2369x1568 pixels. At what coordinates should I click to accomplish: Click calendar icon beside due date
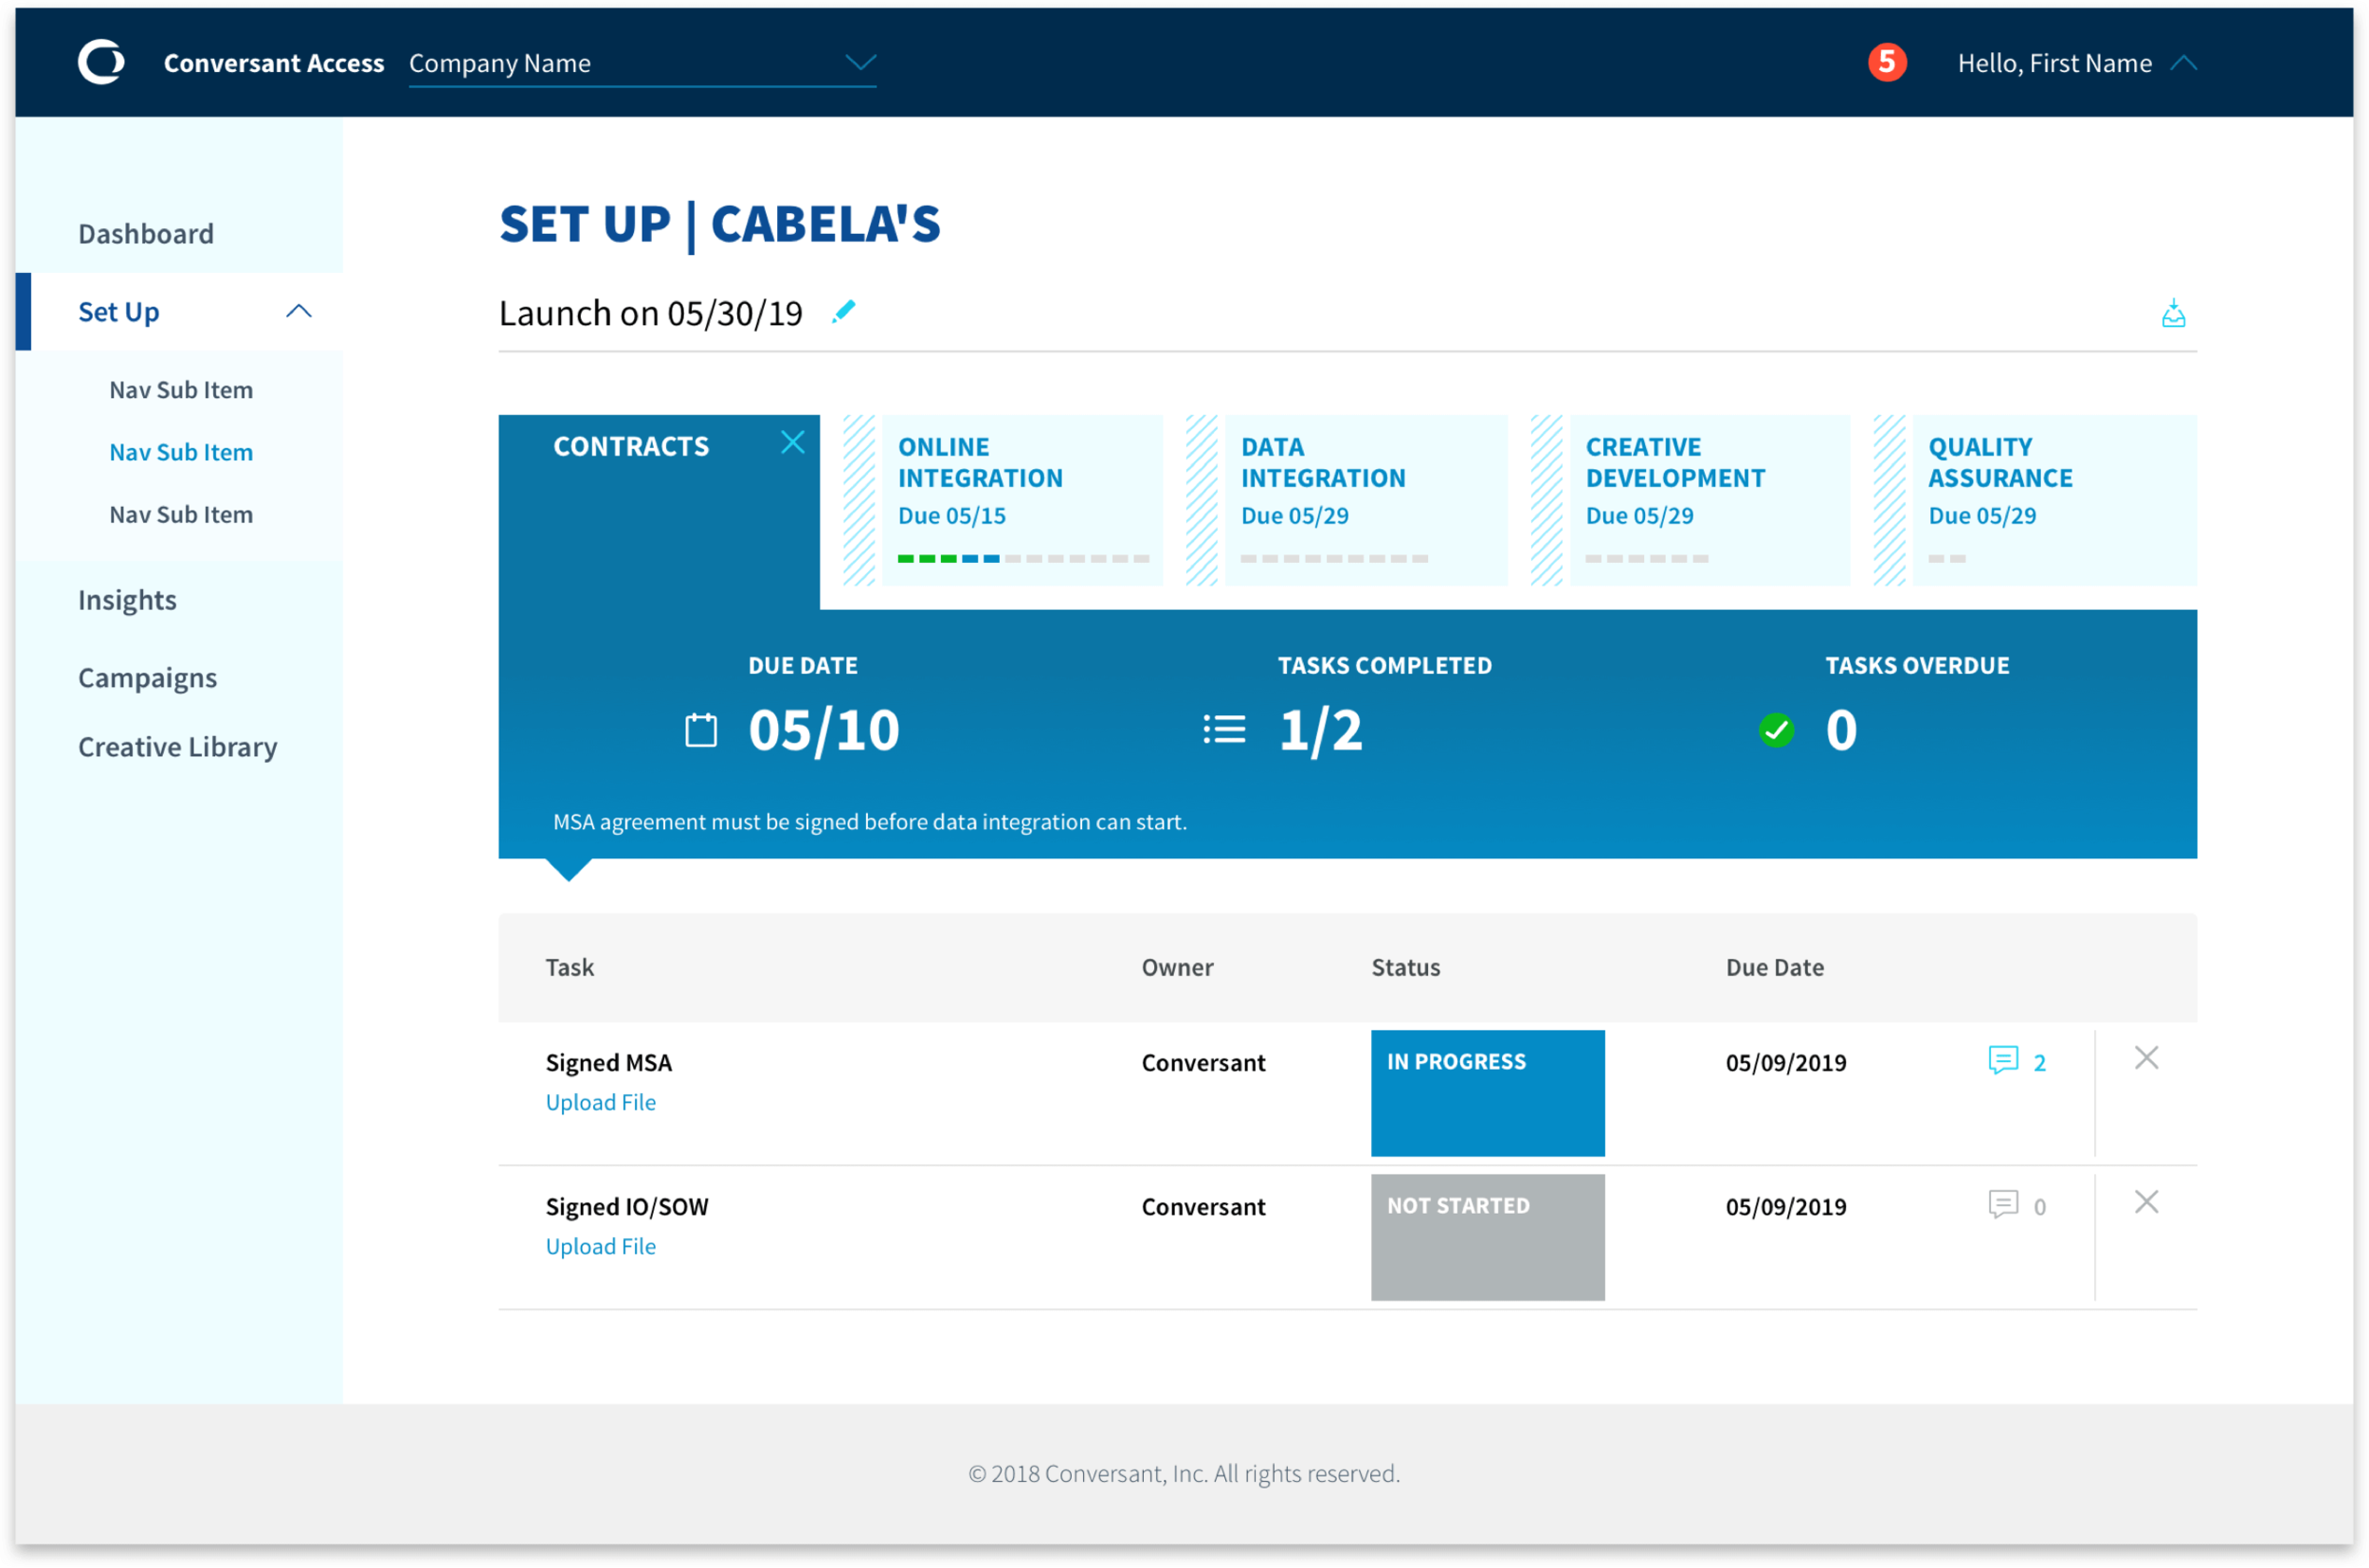click(701, 730)
